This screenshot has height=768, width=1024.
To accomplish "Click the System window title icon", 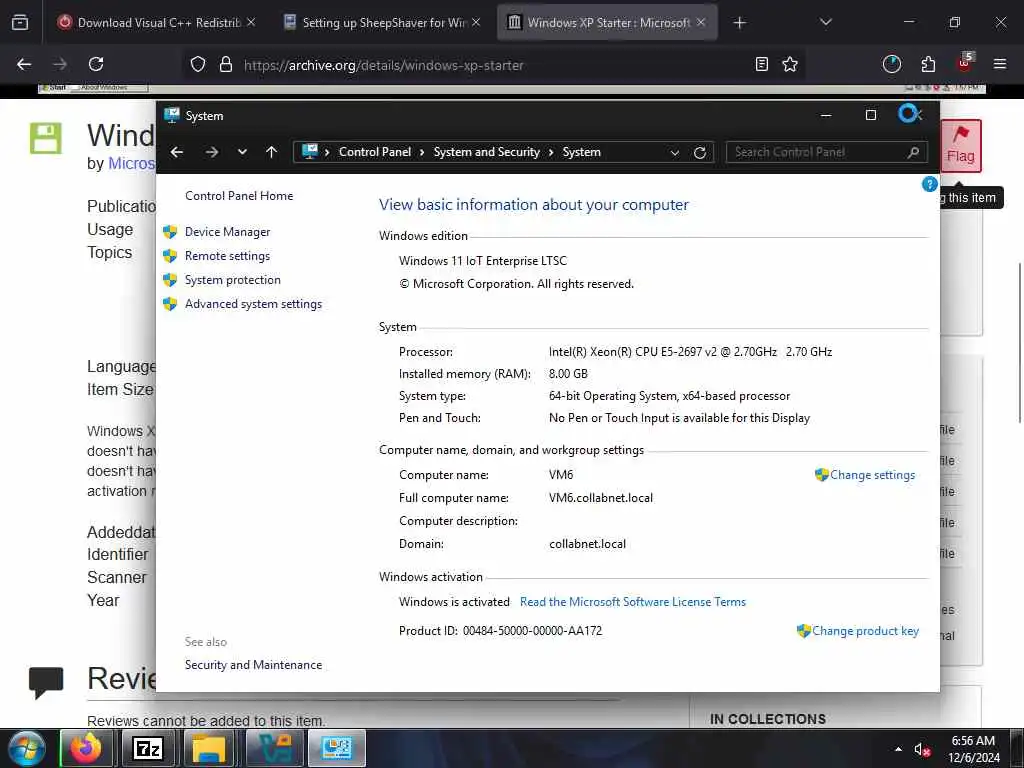I will click(x=172, y=116).
